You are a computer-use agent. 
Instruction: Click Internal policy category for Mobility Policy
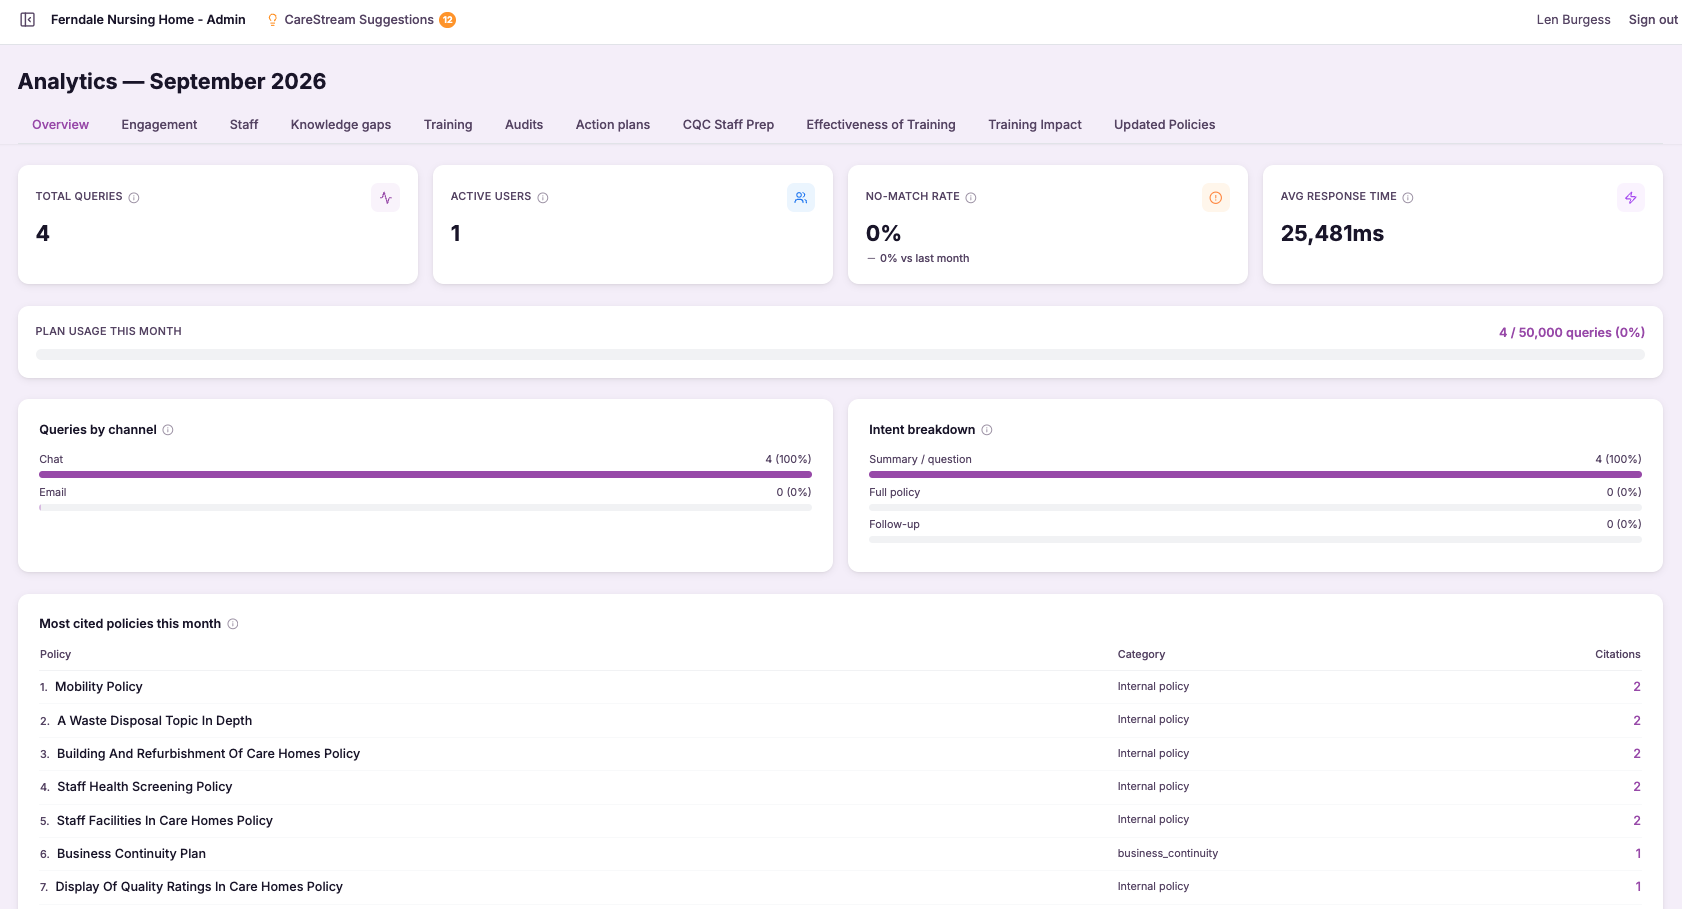coord(1153,687)
